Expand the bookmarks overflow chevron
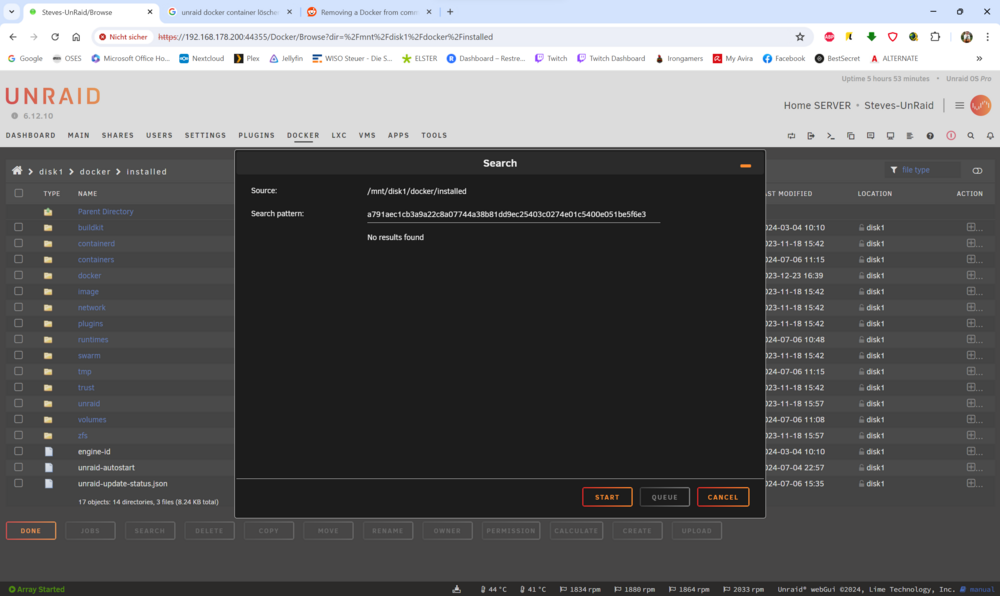The image size is (1000, 596). [979, 58]
